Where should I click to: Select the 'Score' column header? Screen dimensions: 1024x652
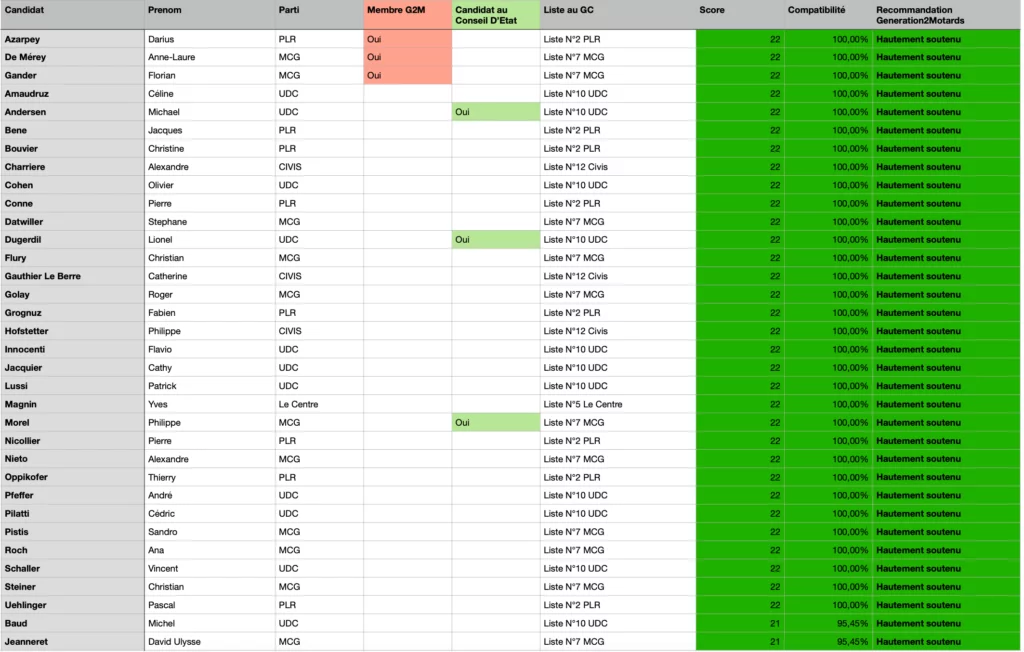coord(712,10)
